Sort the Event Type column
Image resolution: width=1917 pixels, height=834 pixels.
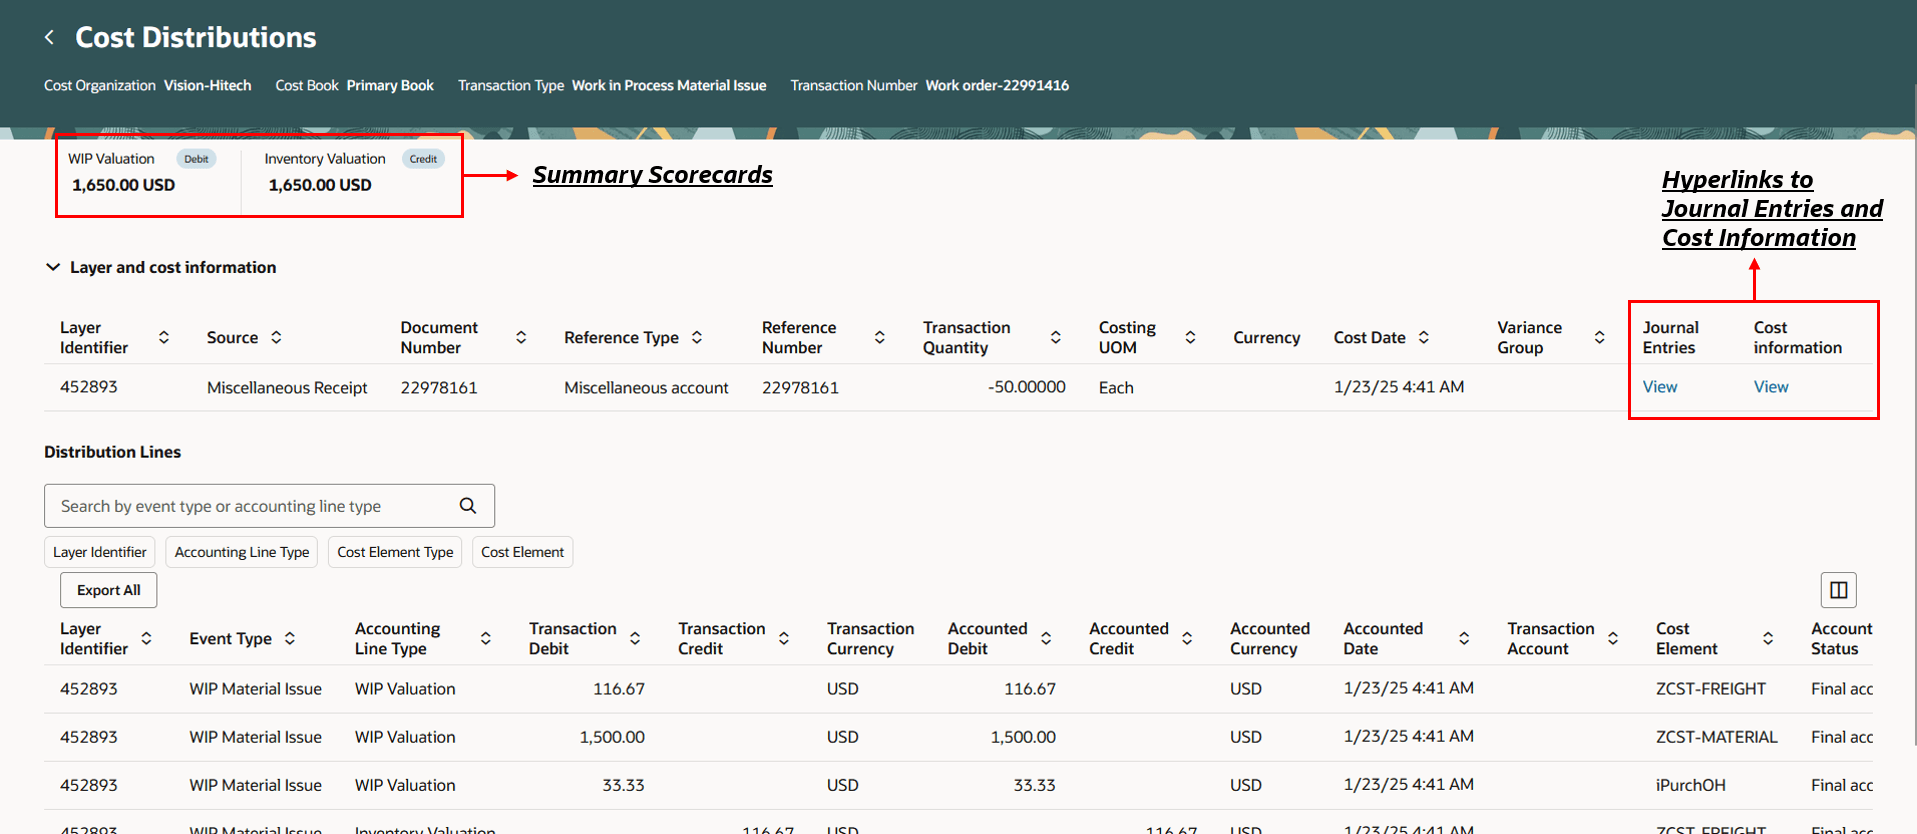tap(290, 638)
